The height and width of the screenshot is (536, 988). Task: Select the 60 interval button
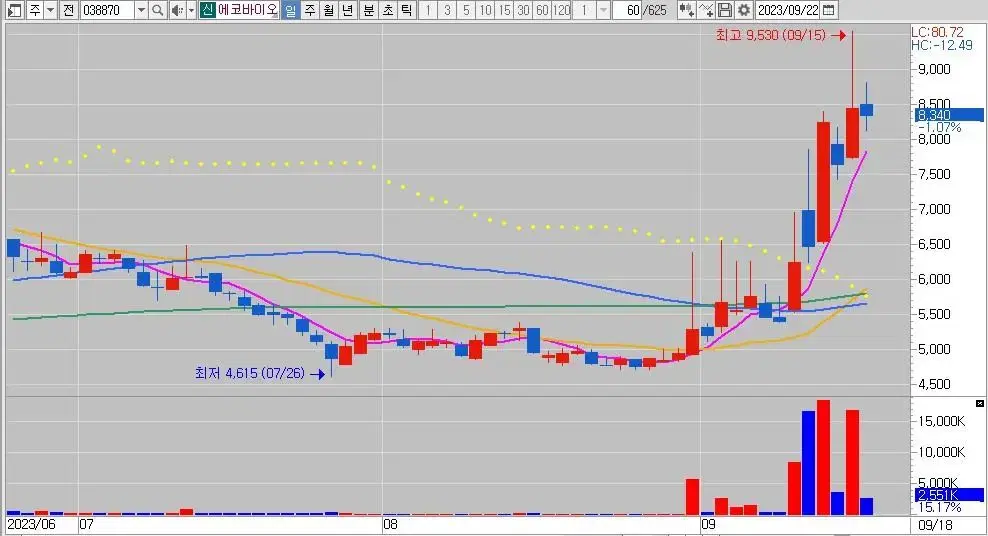tap(542, 10)
